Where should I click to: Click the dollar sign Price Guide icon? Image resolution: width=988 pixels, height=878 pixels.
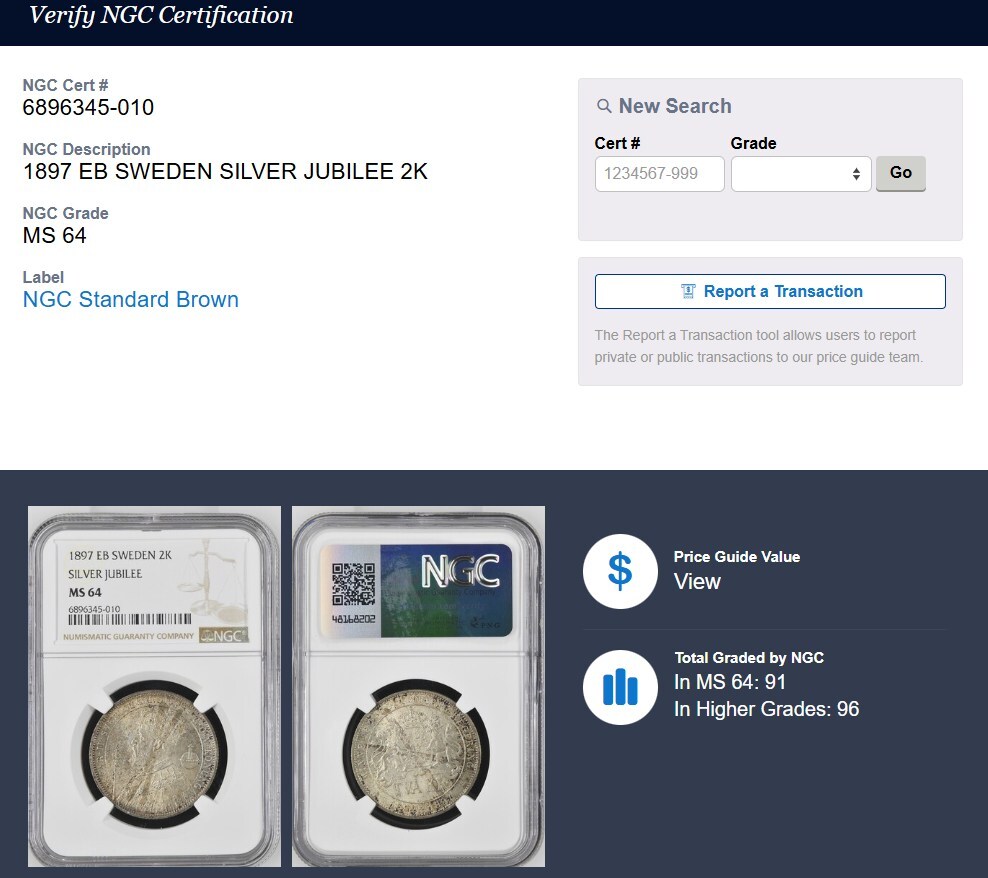tap(620, 571)
